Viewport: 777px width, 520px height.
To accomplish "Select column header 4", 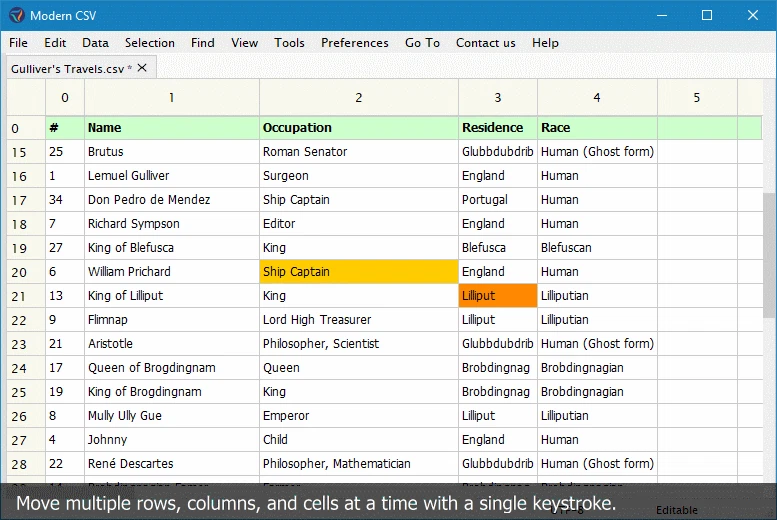I will pyautogui.click(x=597, y=98).
